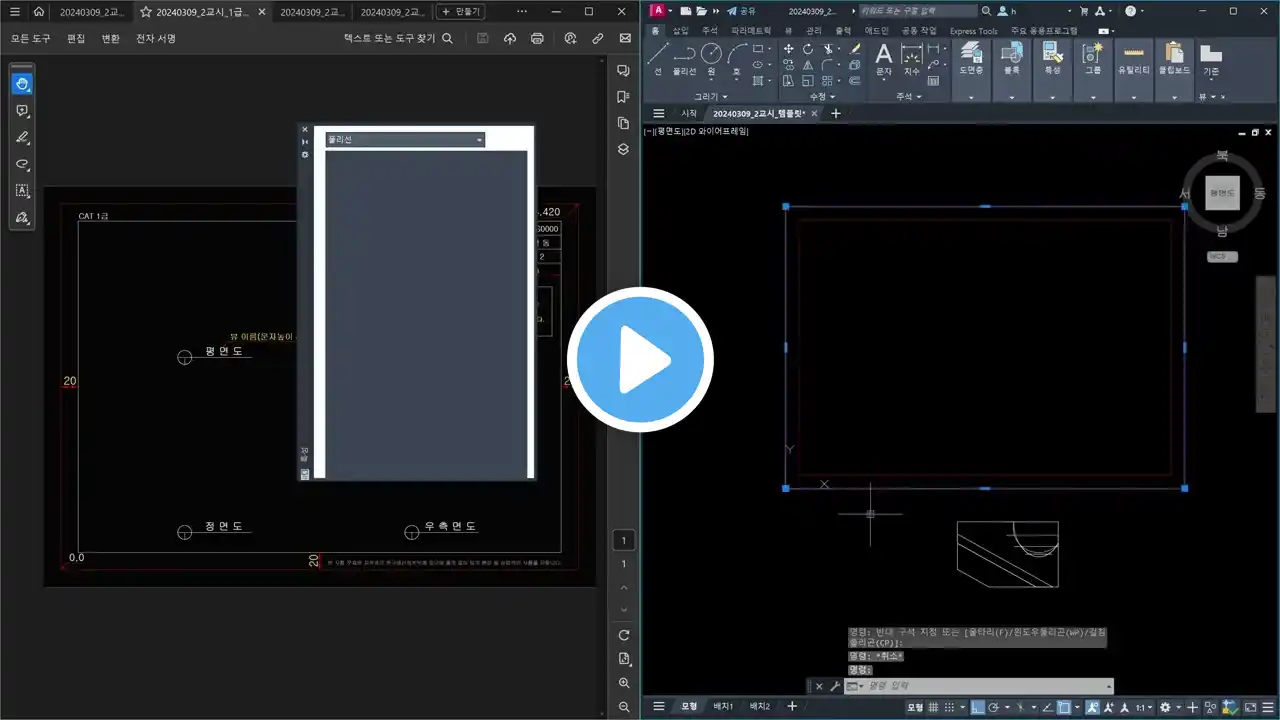Viewport: 1280px width, 720px height.
Task: Click the 공유 share button in AutoCAD
Action: [x=741, y=11]
